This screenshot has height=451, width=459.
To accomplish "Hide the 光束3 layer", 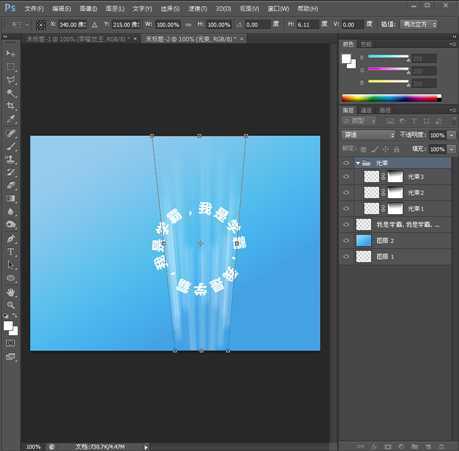I will [347, 177].
